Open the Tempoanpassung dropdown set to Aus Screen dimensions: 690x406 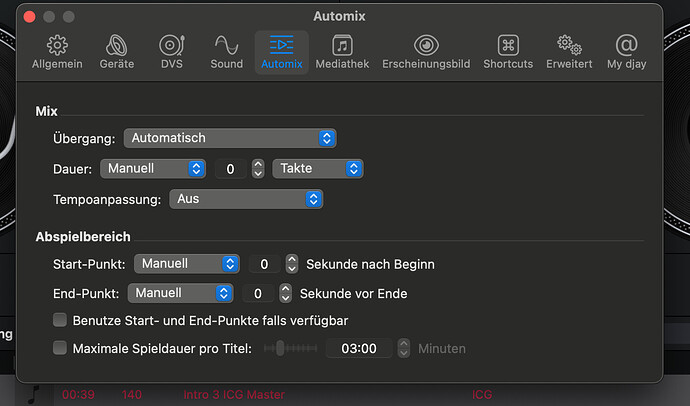(x=246, y=199)
